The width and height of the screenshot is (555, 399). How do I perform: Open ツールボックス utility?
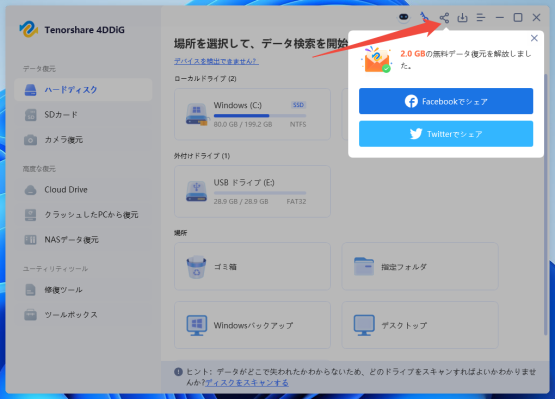click(x=83, y=315)
